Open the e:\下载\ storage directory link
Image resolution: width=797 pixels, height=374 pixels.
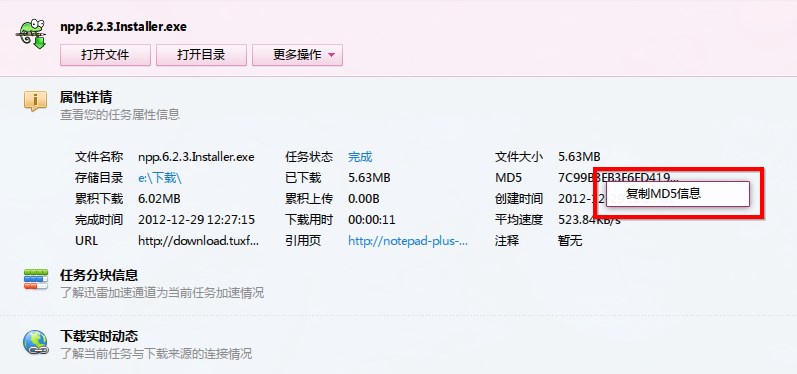(x=160, y=178)
